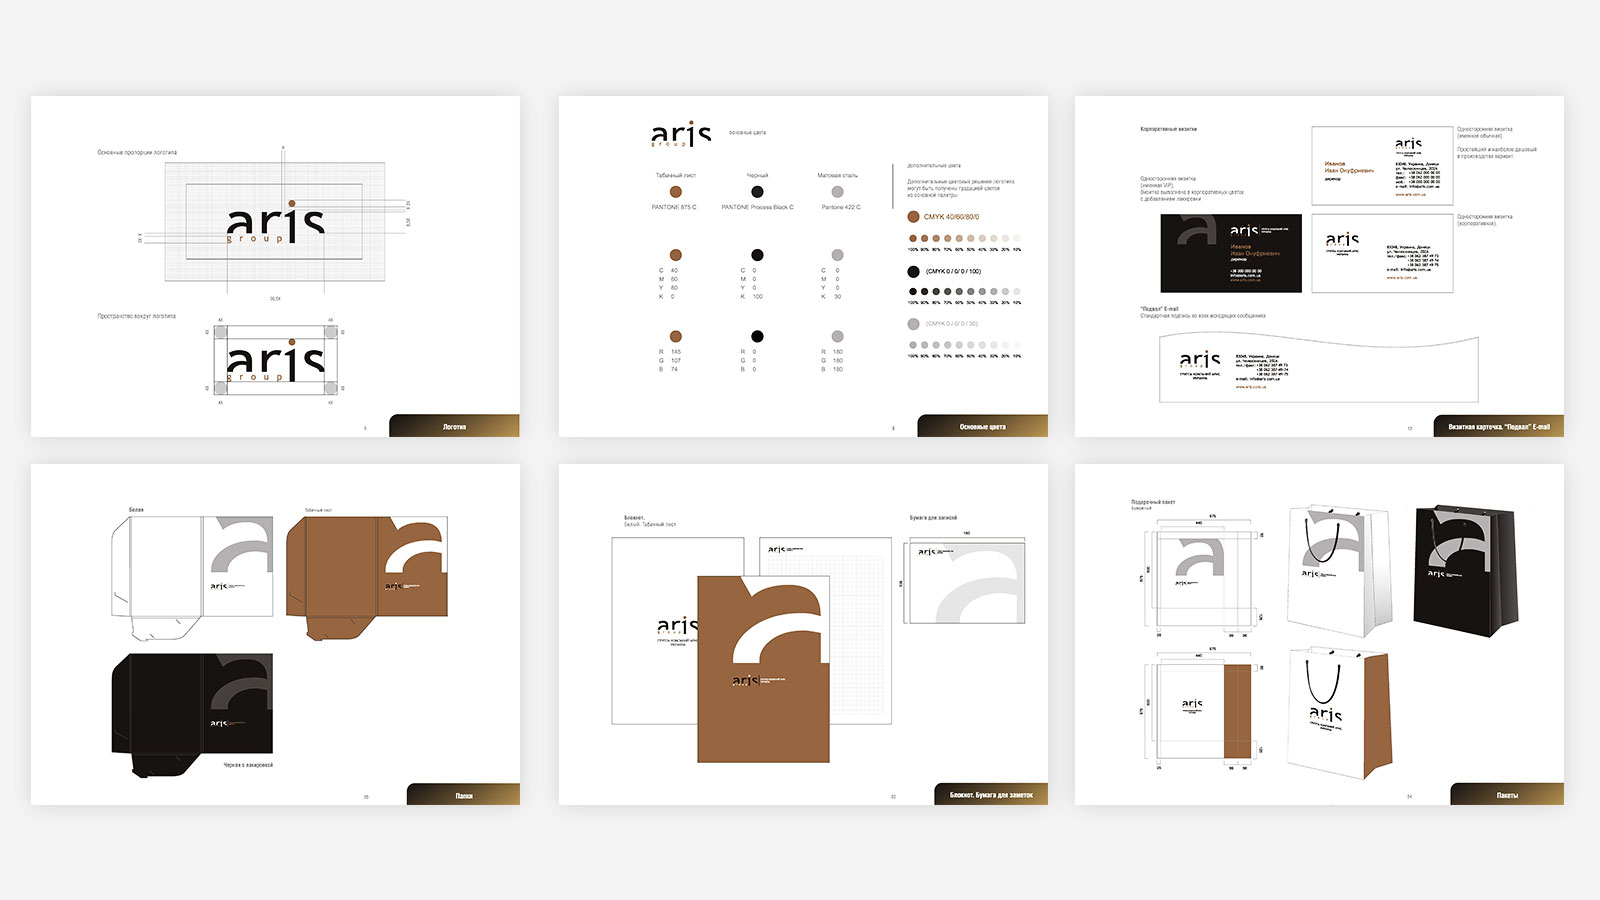Click the large black CMYK 0/0/0/100 circle
Screen dimensions: 1600x900
point(913,271)
